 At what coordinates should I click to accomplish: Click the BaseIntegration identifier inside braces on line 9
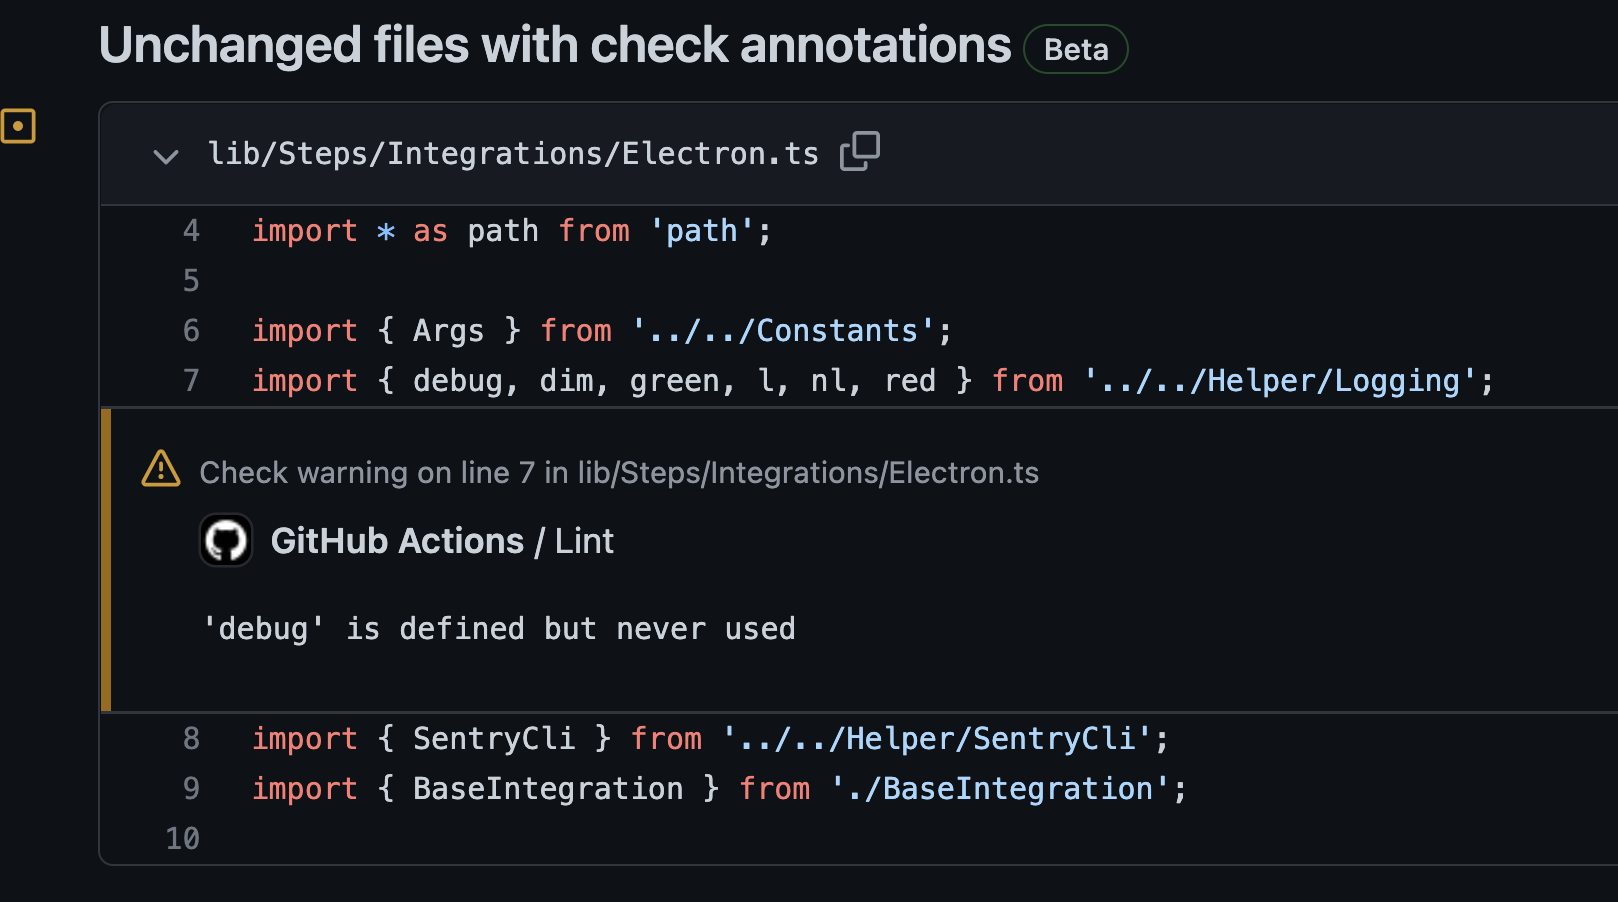click(548, 789)
